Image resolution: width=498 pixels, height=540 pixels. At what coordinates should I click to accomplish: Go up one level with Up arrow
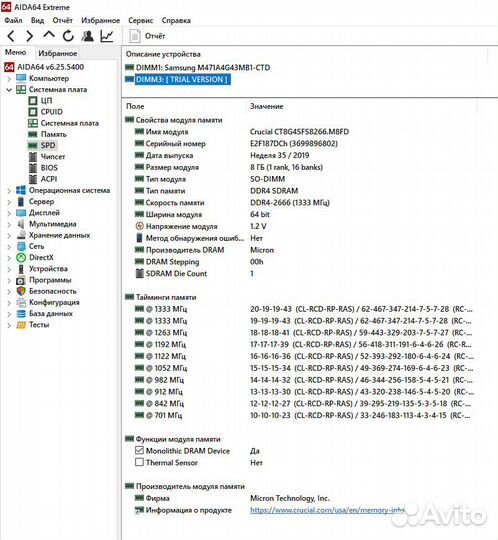point(49,35)
